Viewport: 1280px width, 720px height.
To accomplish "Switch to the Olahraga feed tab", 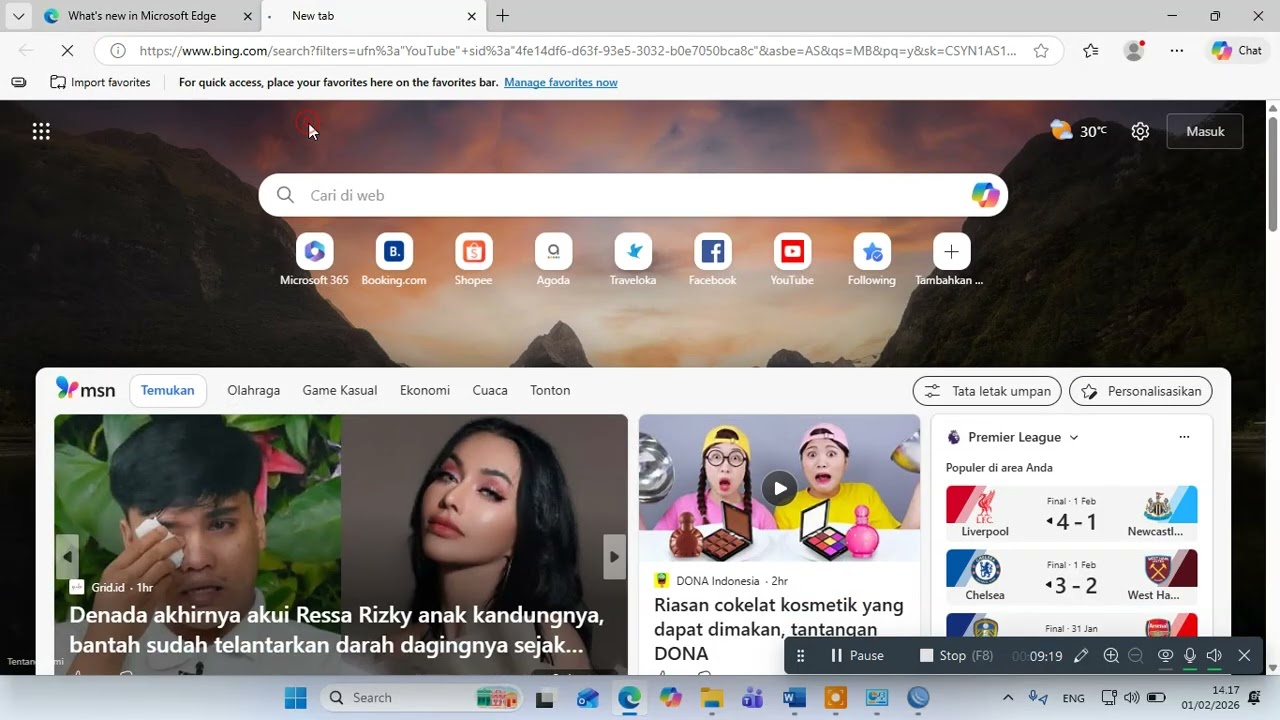I will tap(254, 391).
